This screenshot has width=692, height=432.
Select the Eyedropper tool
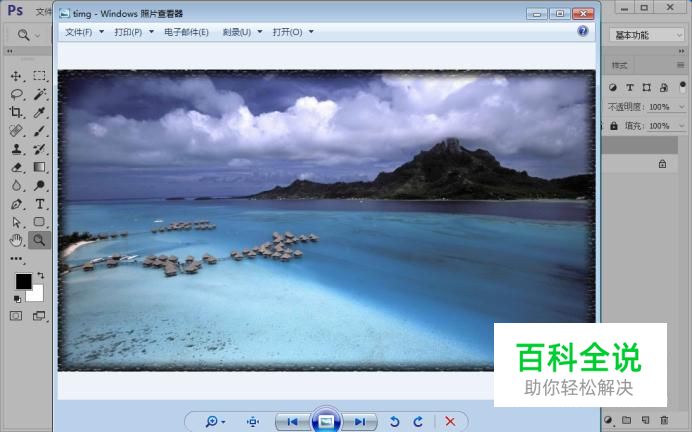tap(39, 112)
